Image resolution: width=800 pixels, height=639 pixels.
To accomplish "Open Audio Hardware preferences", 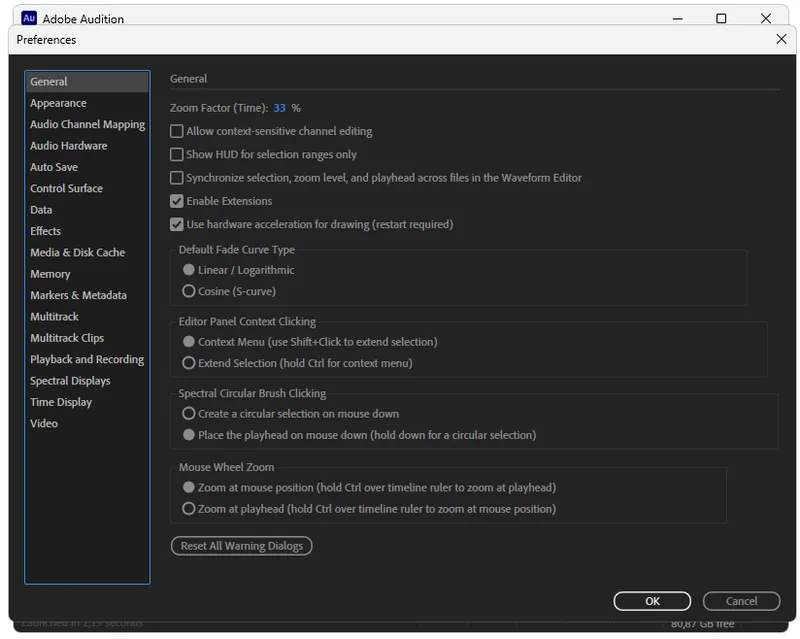I will (x=87, y=146).
